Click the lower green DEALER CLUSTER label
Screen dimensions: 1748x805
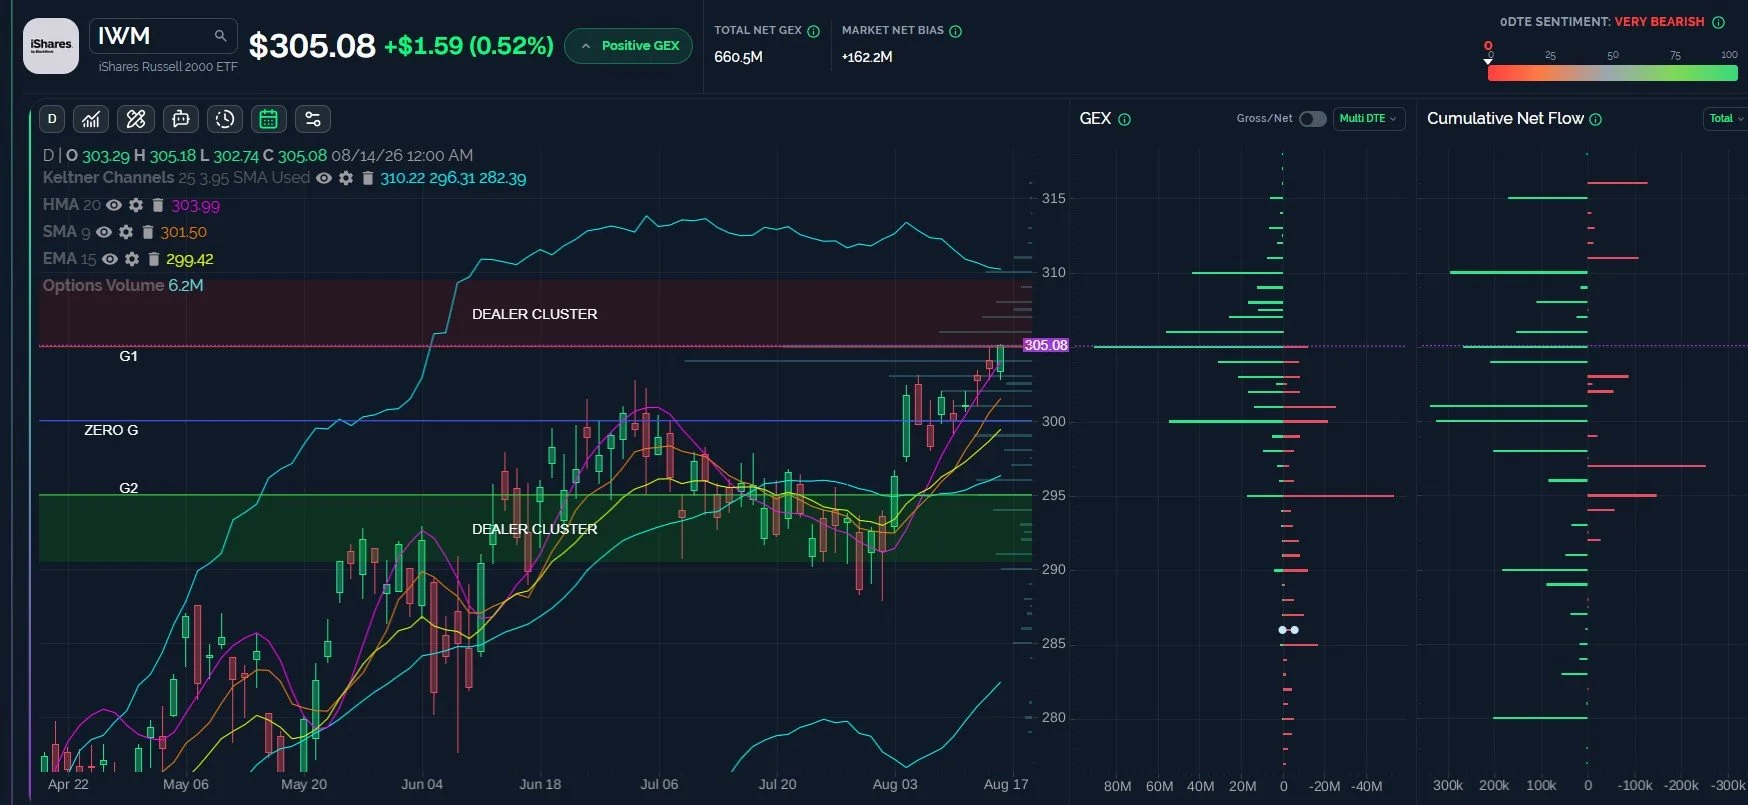[x=535, y=529]
